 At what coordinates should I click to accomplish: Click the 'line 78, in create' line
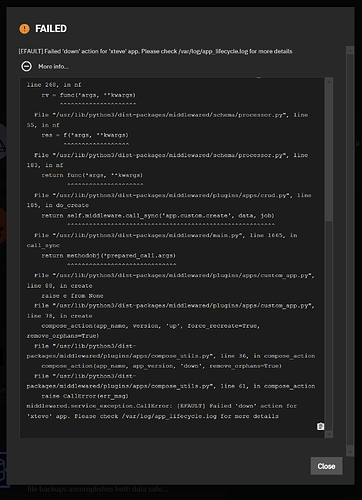[x=60, y=316]
